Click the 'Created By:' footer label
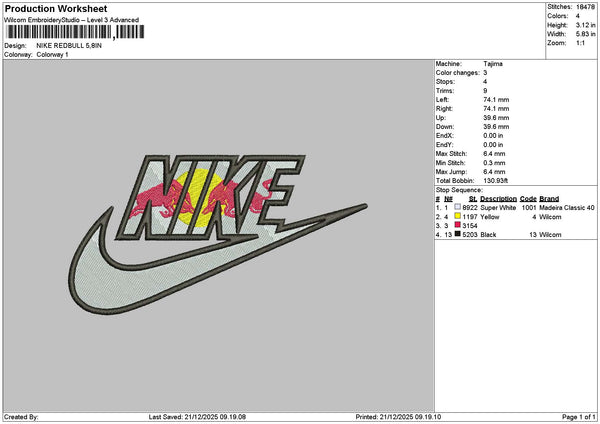This screenshot has height=424, width=600. 21,417
